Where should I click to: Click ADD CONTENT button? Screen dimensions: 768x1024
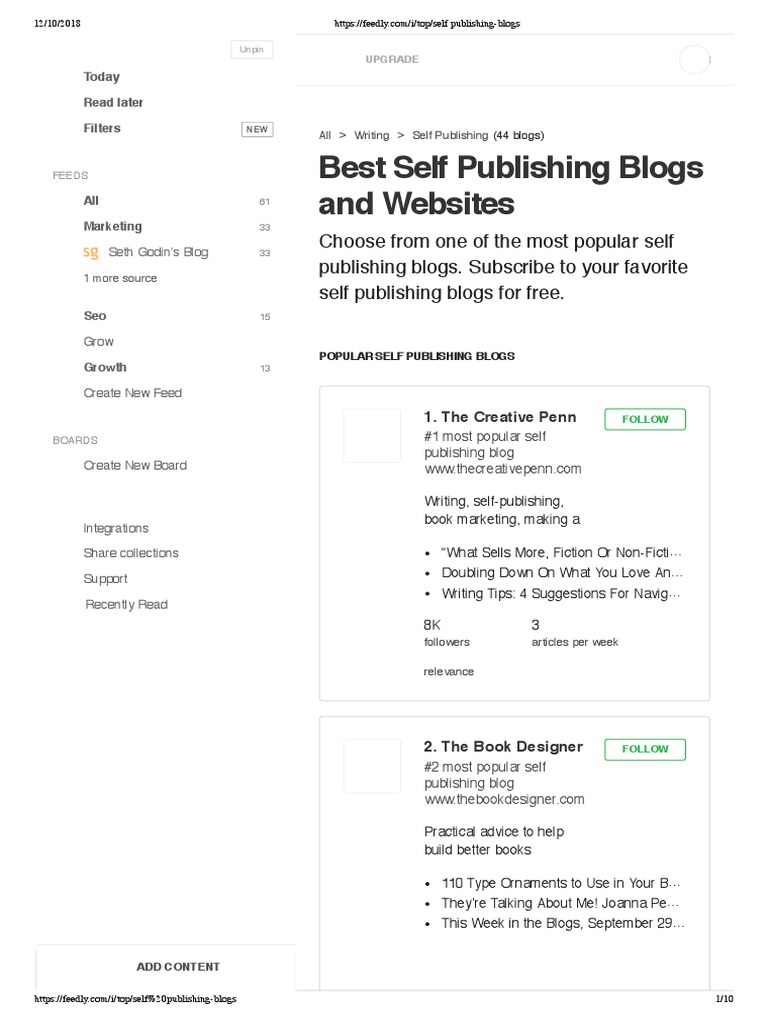178,967
